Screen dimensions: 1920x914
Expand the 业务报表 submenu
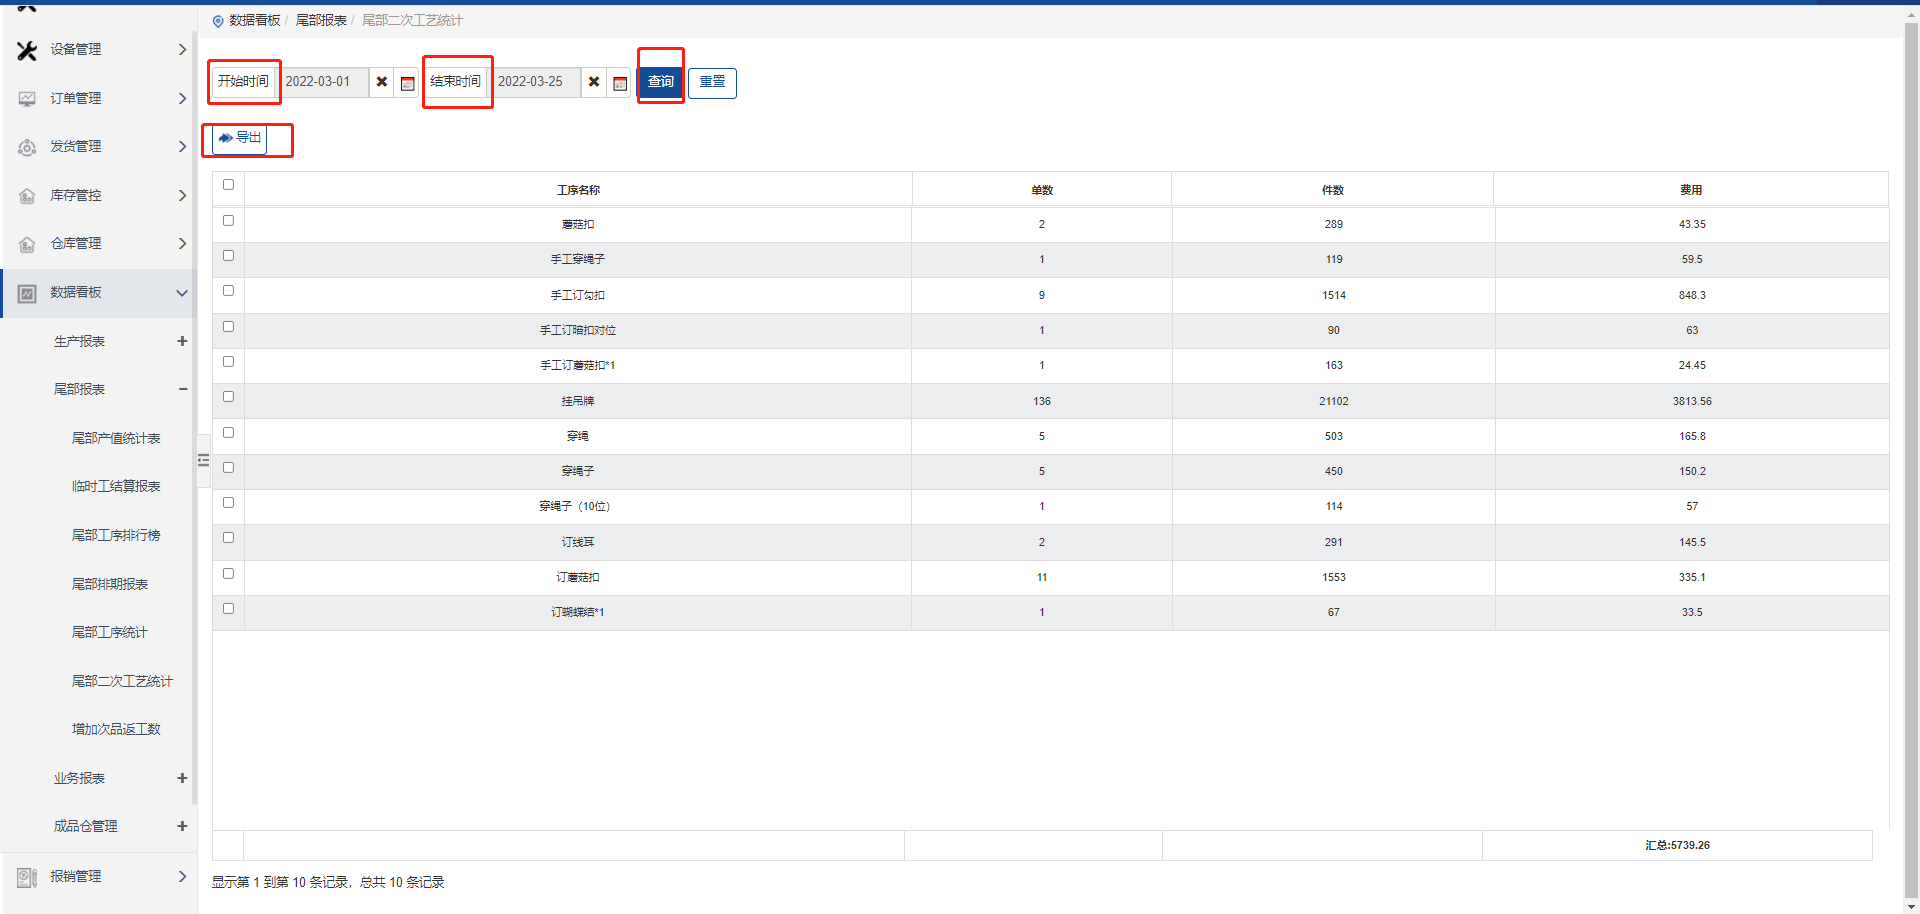click(x=182, y=778)
